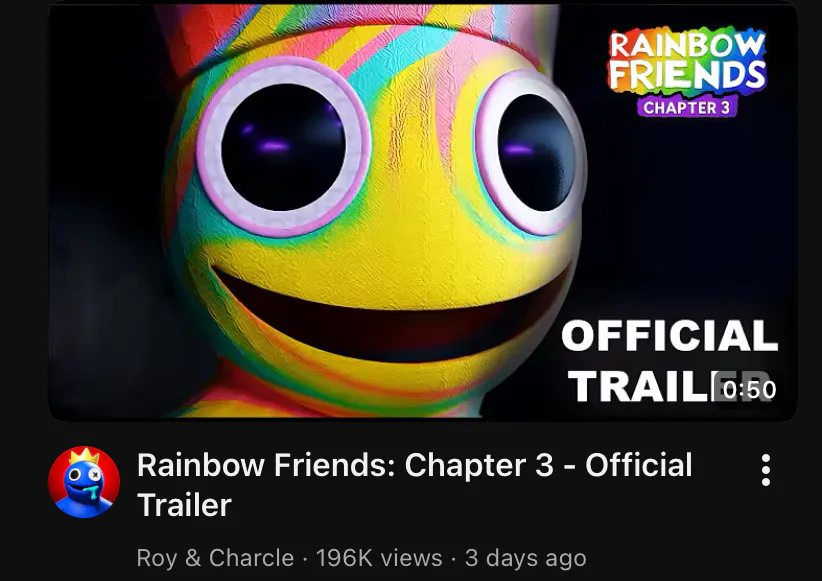Click the RAINBOW word in the logo

[x=687, y=46]
